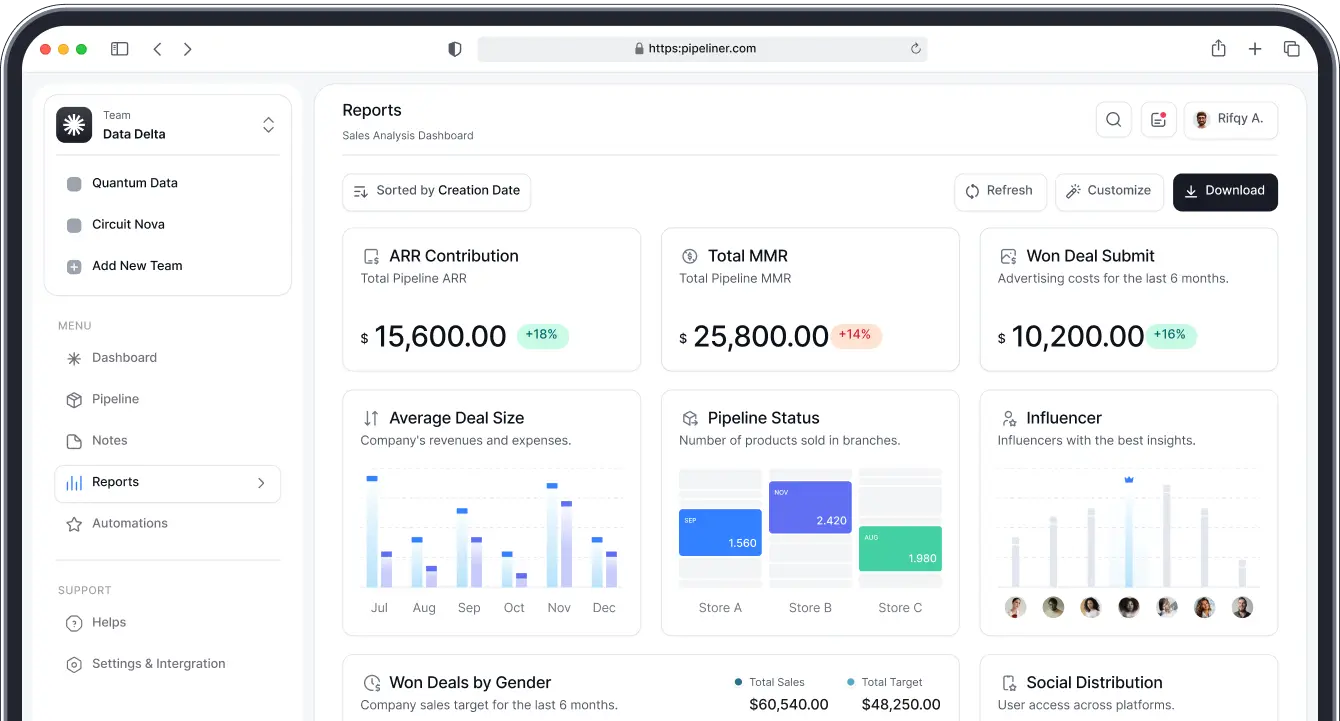The height and width of the screenshot is (721, 1340).
Task: Expand the Data Delta team switcher
Action: point(268,125)
